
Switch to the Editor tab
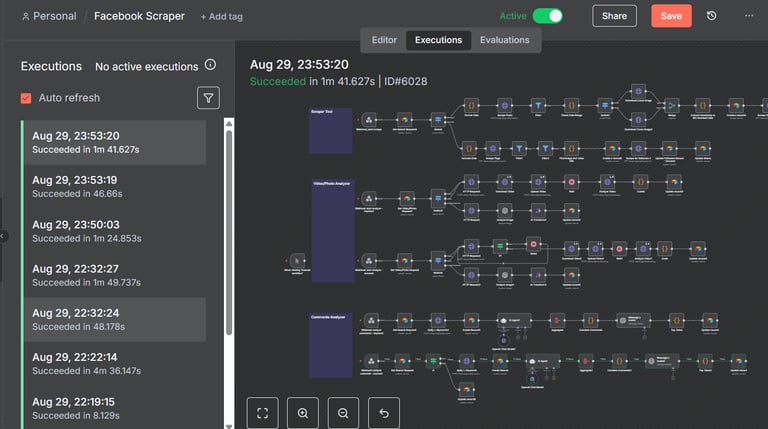384,40
